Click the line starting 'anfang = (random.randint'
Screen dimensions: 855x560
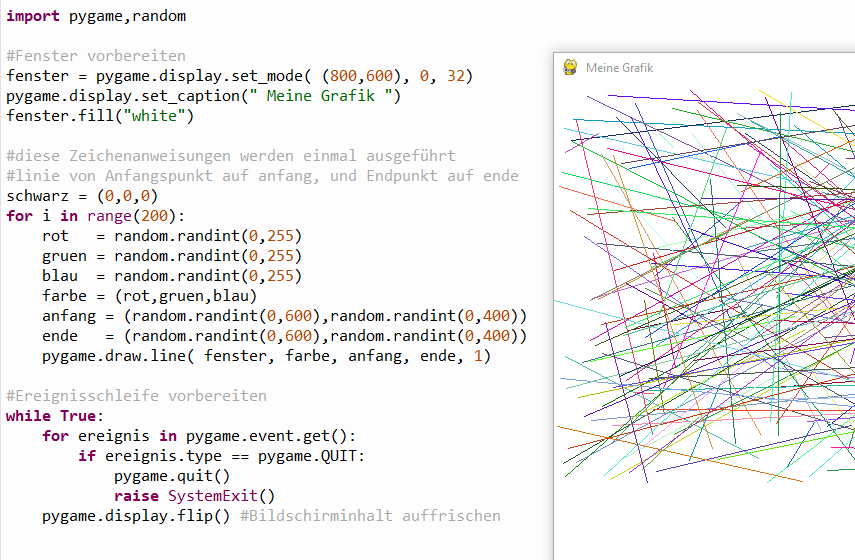[285, 316]
